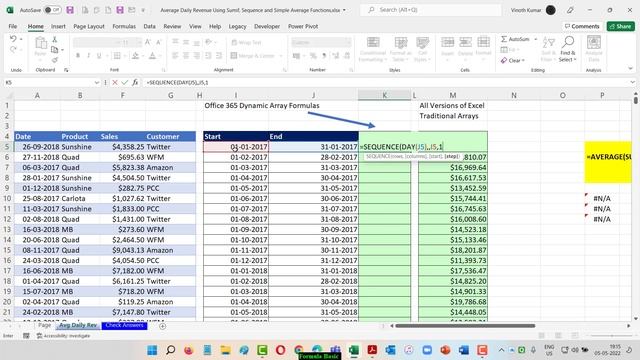The height and width of the screenshot is (360, 640).
Task: Open Sort & Filter menu
Action: [549, 49]
